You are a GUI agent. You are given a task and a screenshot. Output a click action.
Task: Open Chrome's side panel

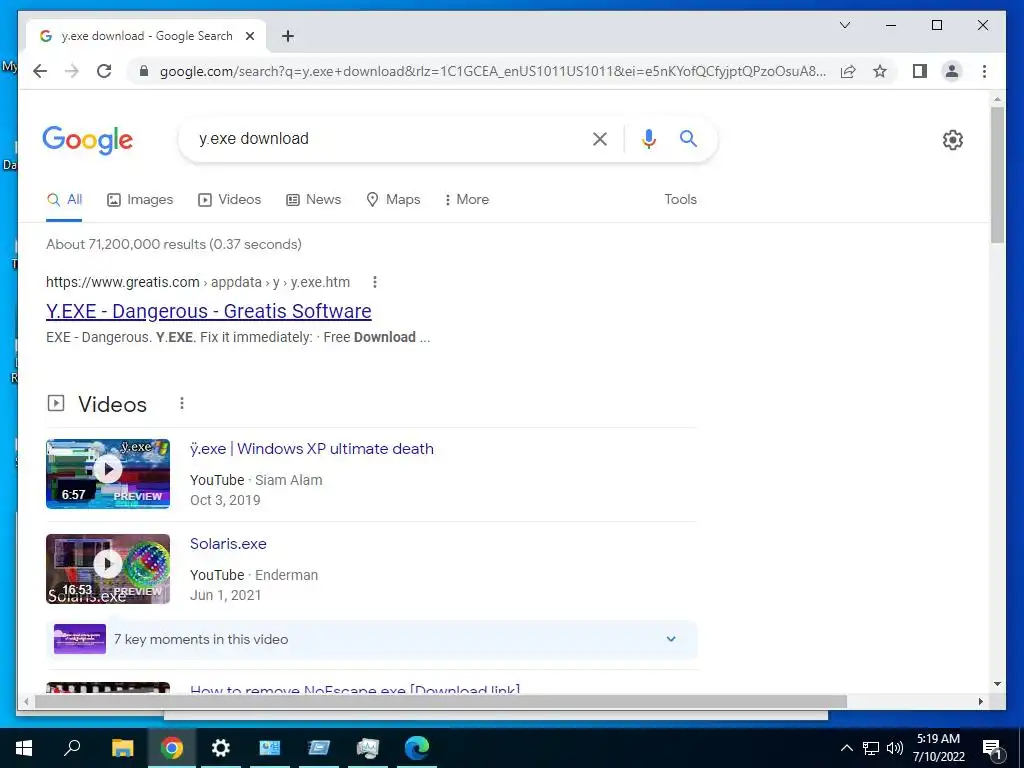(920, 71)
